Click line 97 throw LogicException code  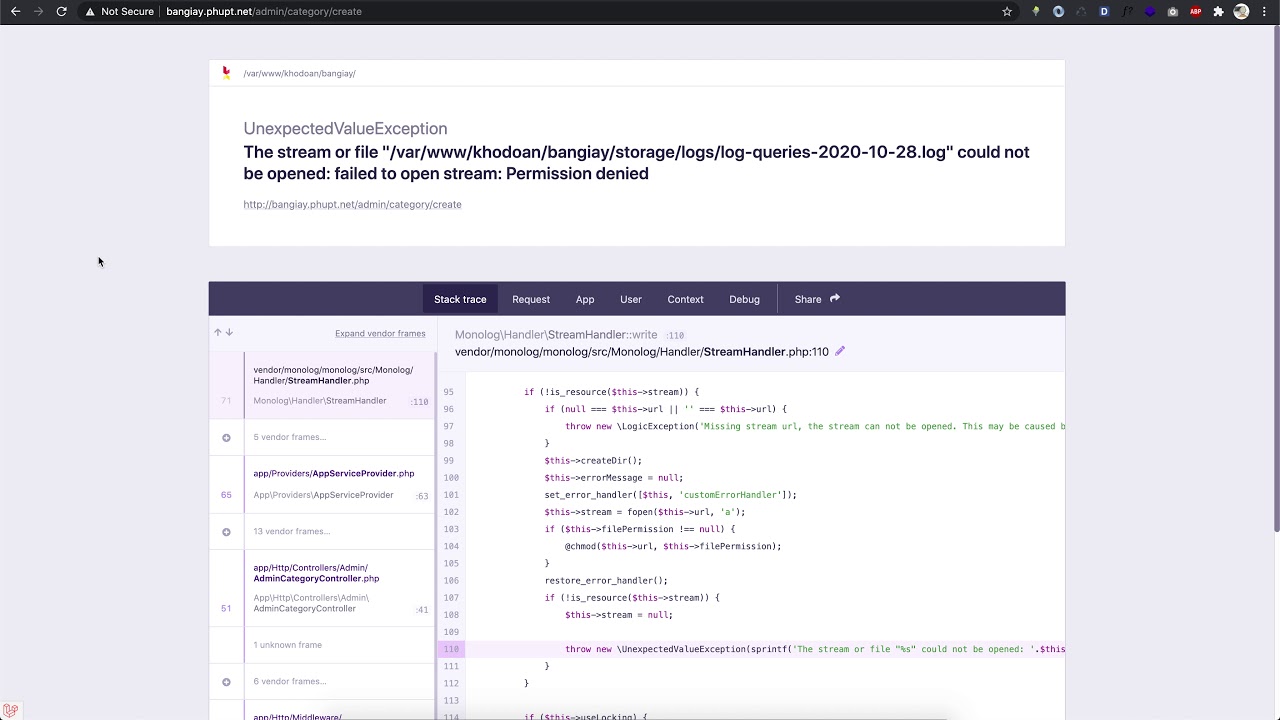pyautogui.click(x=814, y=426)
